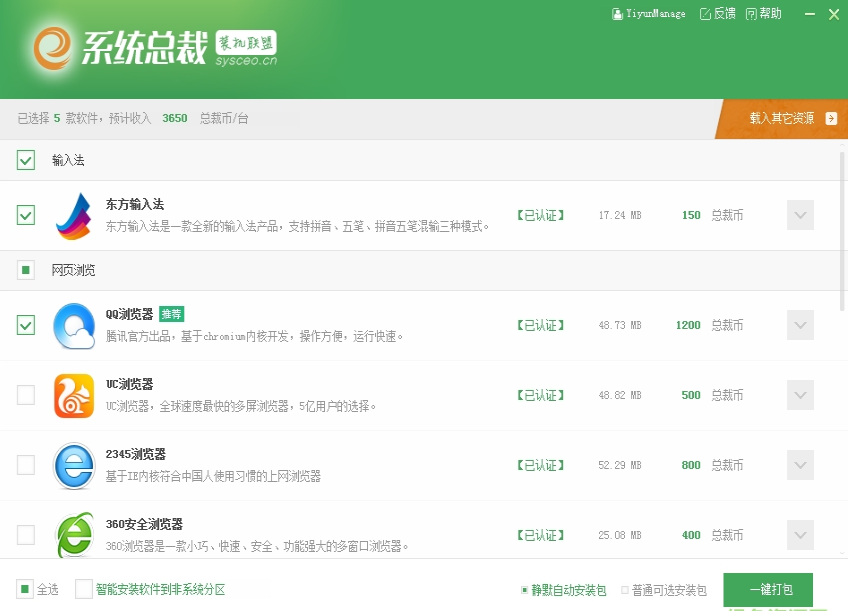Toggle the 网页浏览 category checkbox
The height and width of the screenshot is (611, 850).
click(x=26, y=270)
